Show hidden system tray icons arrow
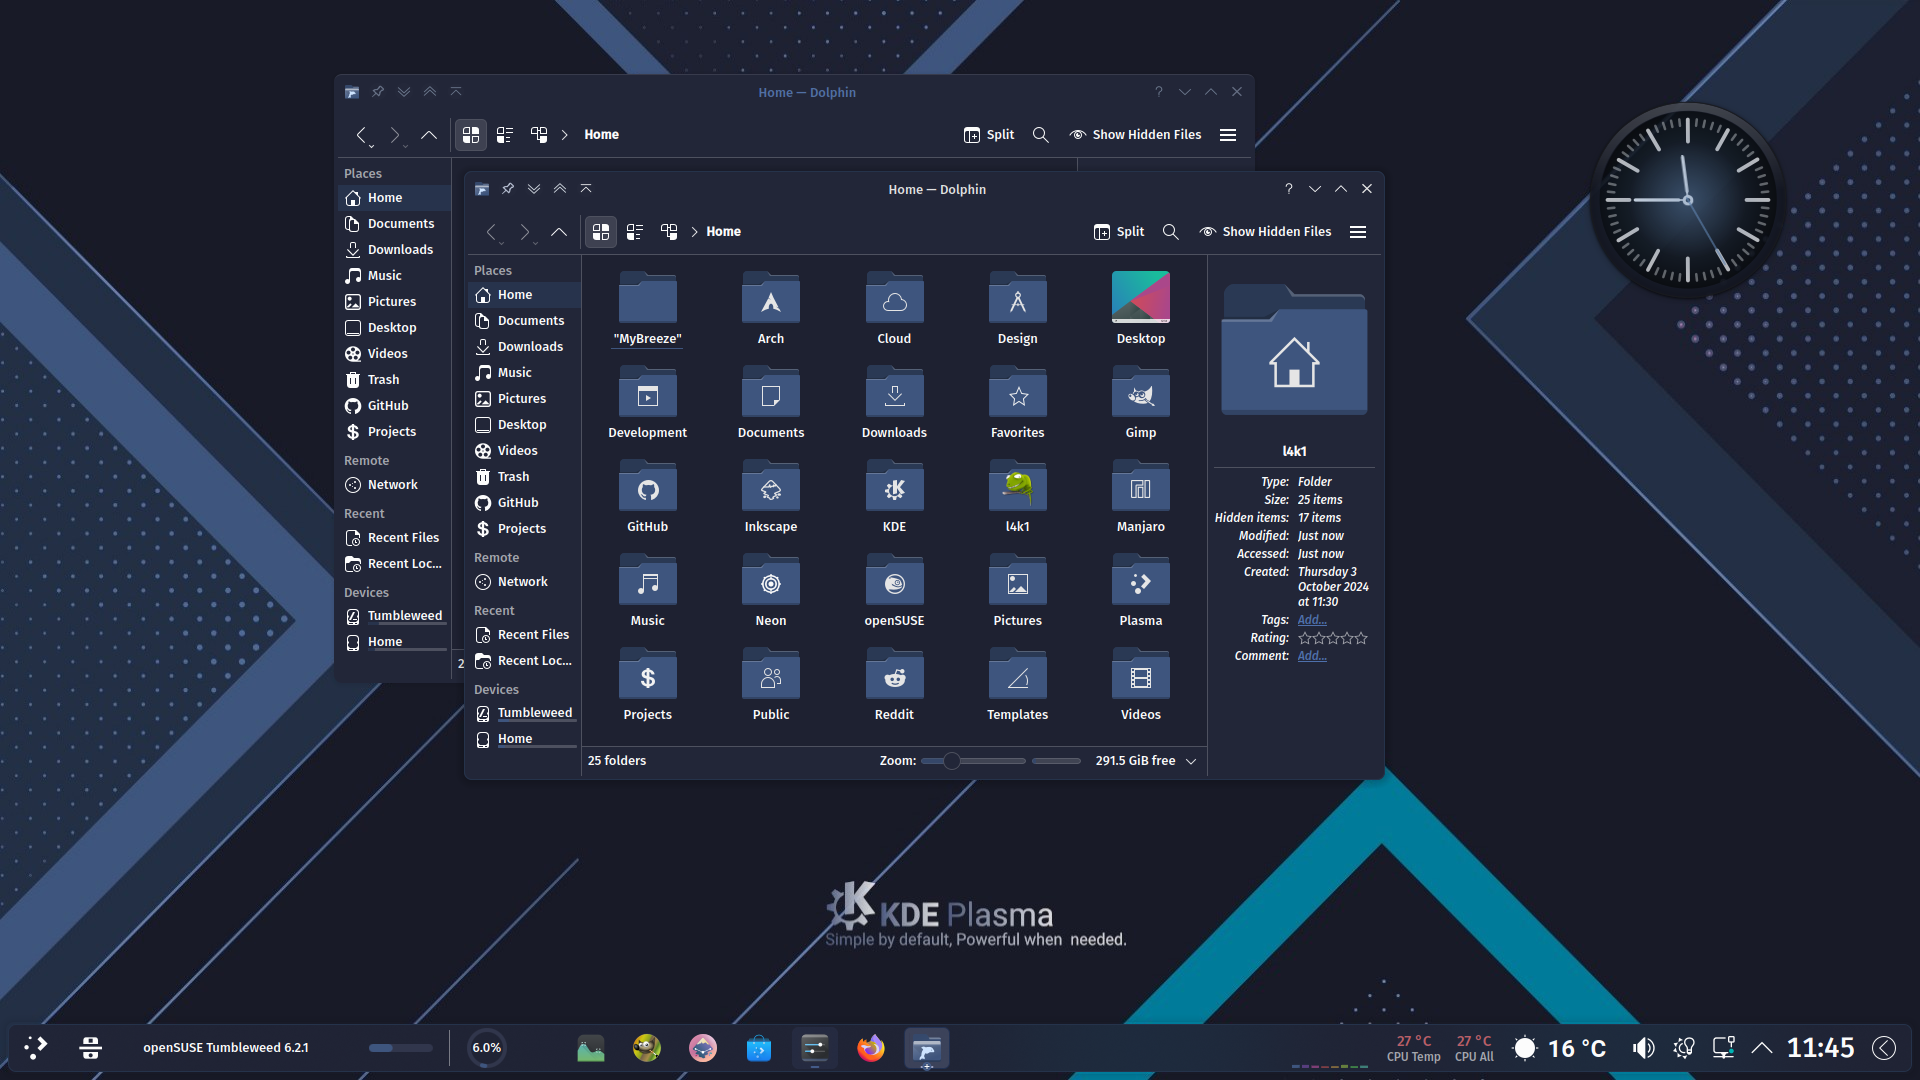This screenshot has width=1920, height=1080. pos(1762,1048)
